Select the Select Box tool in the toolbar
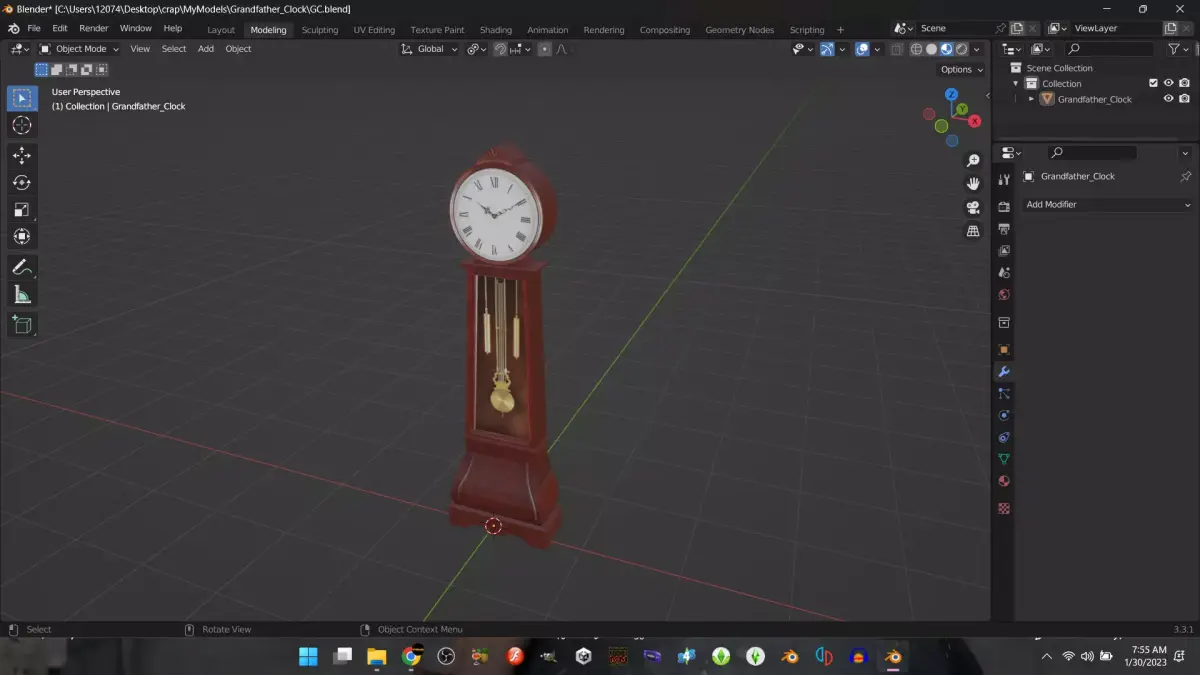 [x=22, y=98]
